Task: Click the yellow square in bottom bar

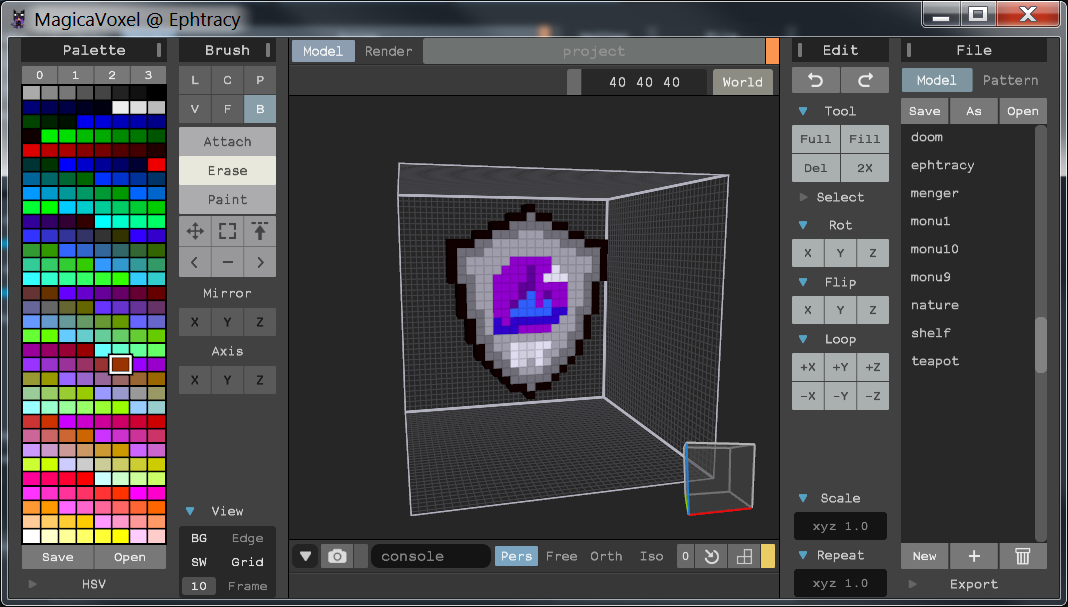Action: [x=768, y=557]
